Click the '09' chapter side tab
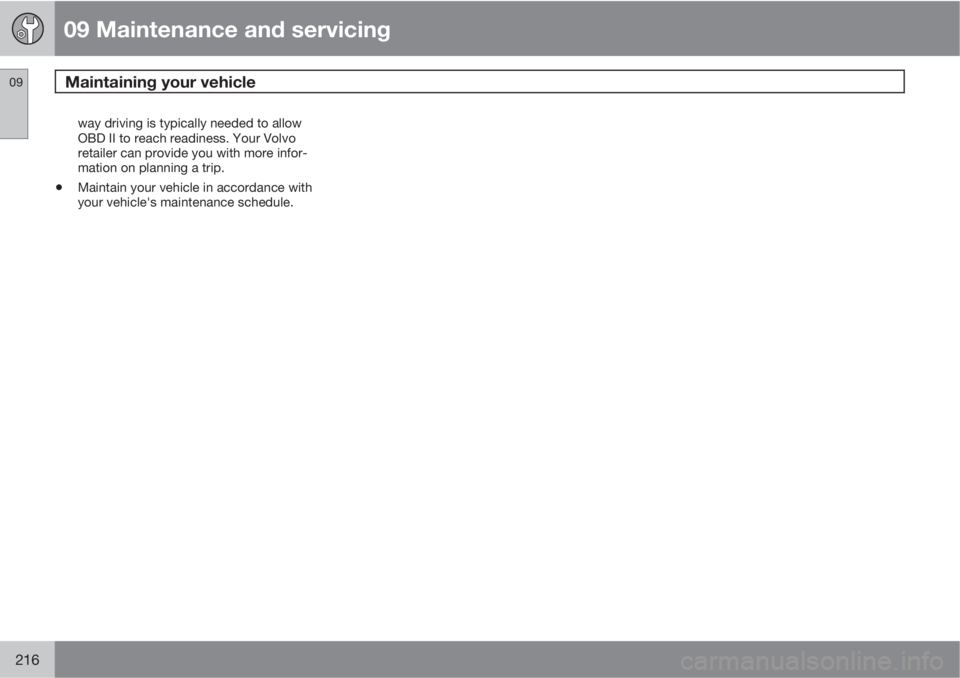Image resolution: width=960 pixels, height=678 pixels. (14, 104)
